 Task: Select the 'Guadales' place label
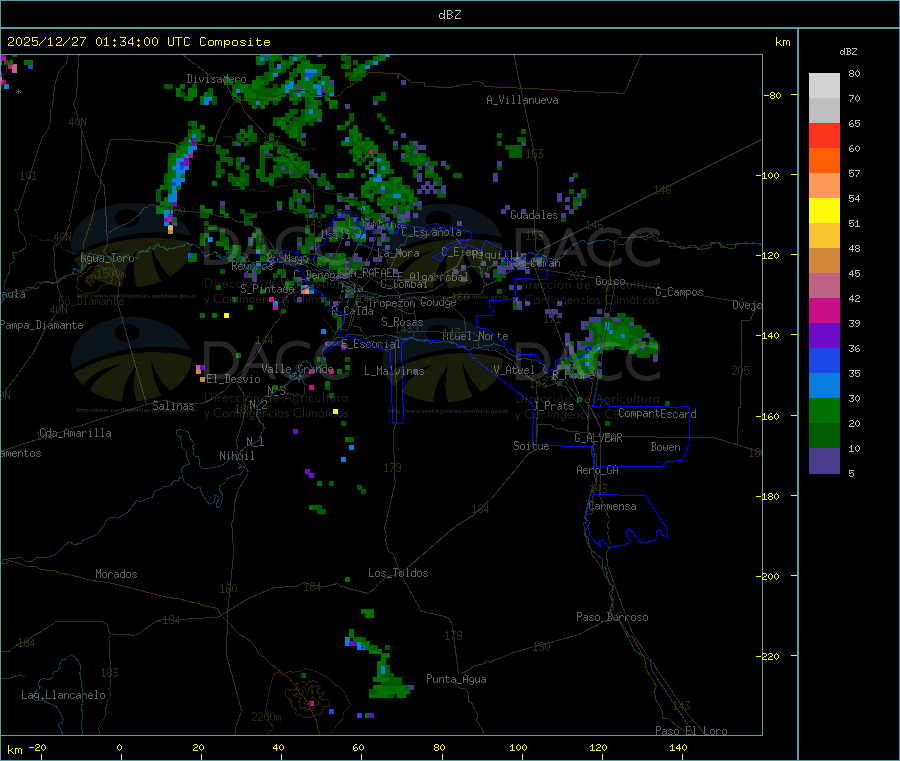tap(534, 215)
